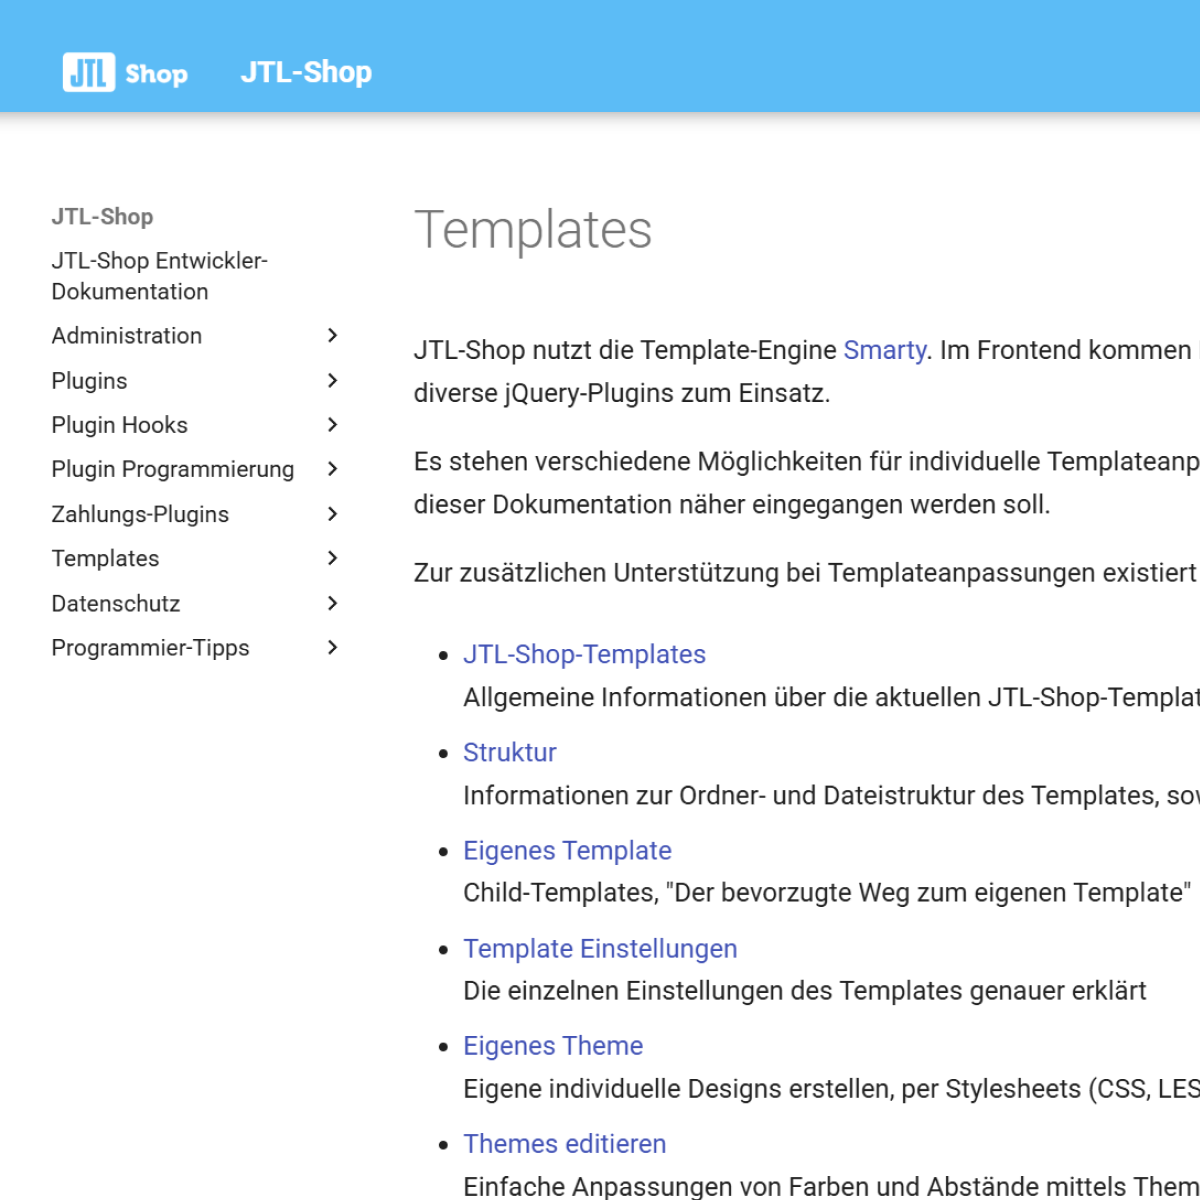The height and width of the screenshot is (1200, 1200).
Task: Select Plugin Programmierung in the sidebar
Action: tap(173, 470)
